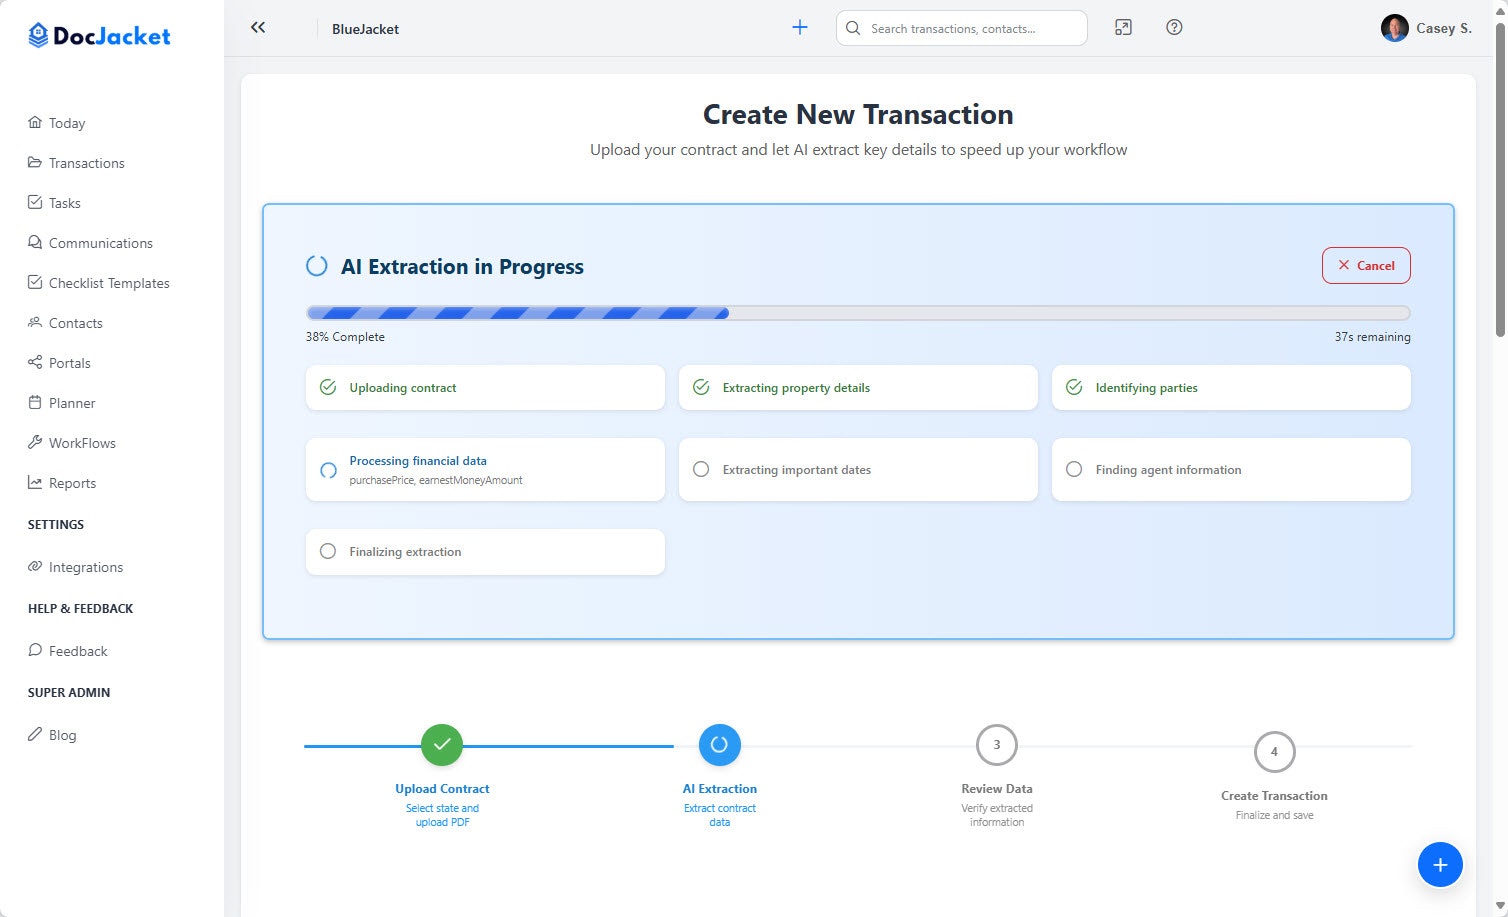Select circle next to Extracting important dates
This screenshot has width=1508, height=917.
pyautogui.click(x=701, y=469)
